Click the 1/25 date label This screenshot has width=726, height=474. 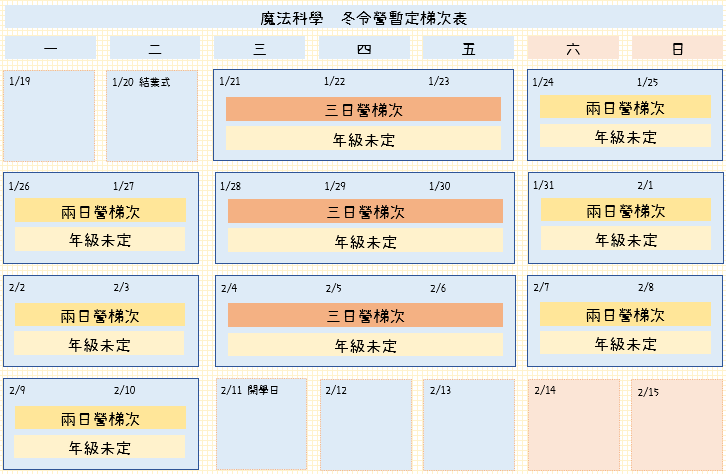click(647, 82)
